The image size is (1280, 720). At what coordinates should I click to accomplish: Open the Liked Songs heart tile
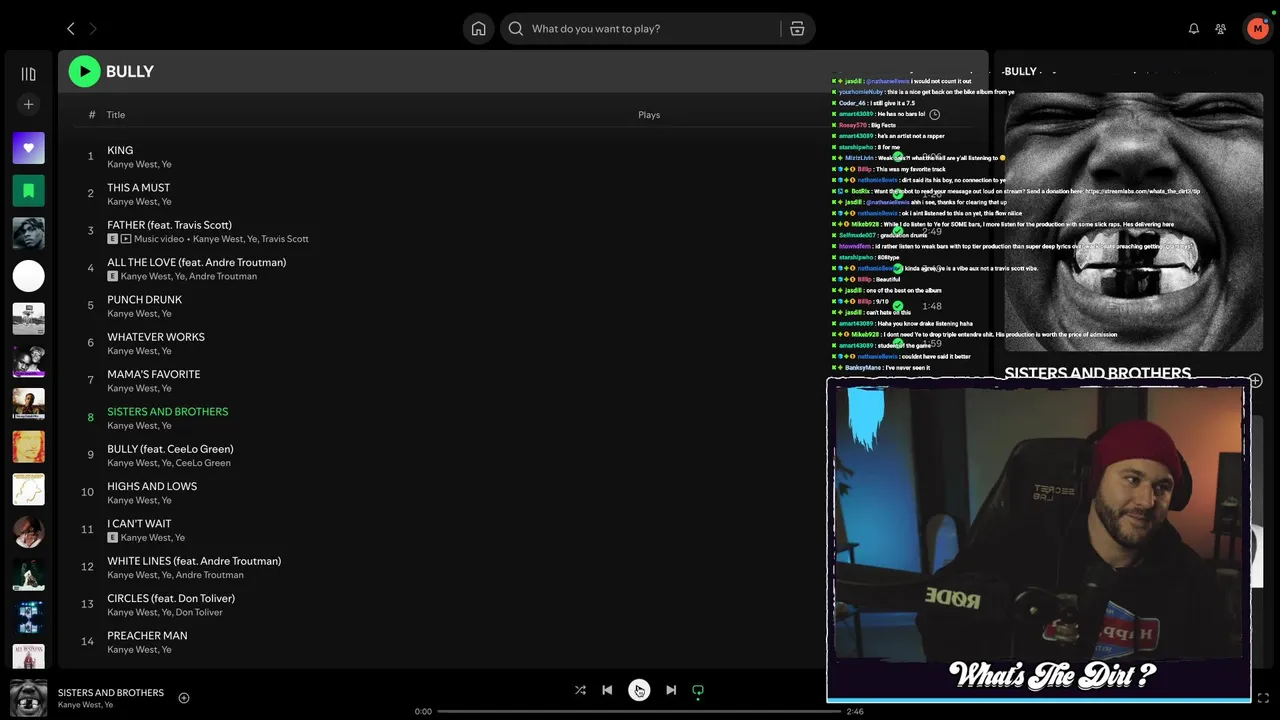click(28, 148)
